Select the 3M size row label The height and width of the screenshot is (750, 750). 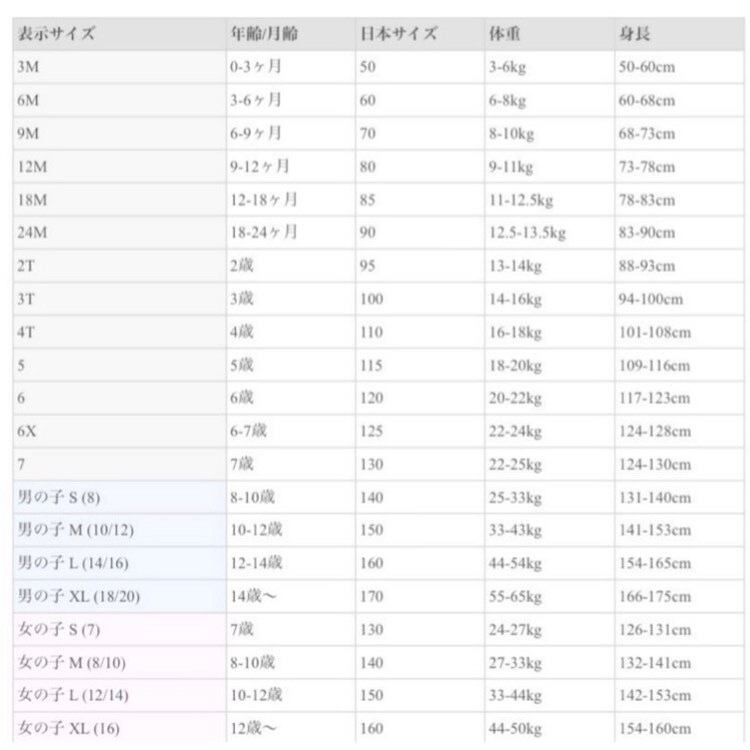(28, 67)
